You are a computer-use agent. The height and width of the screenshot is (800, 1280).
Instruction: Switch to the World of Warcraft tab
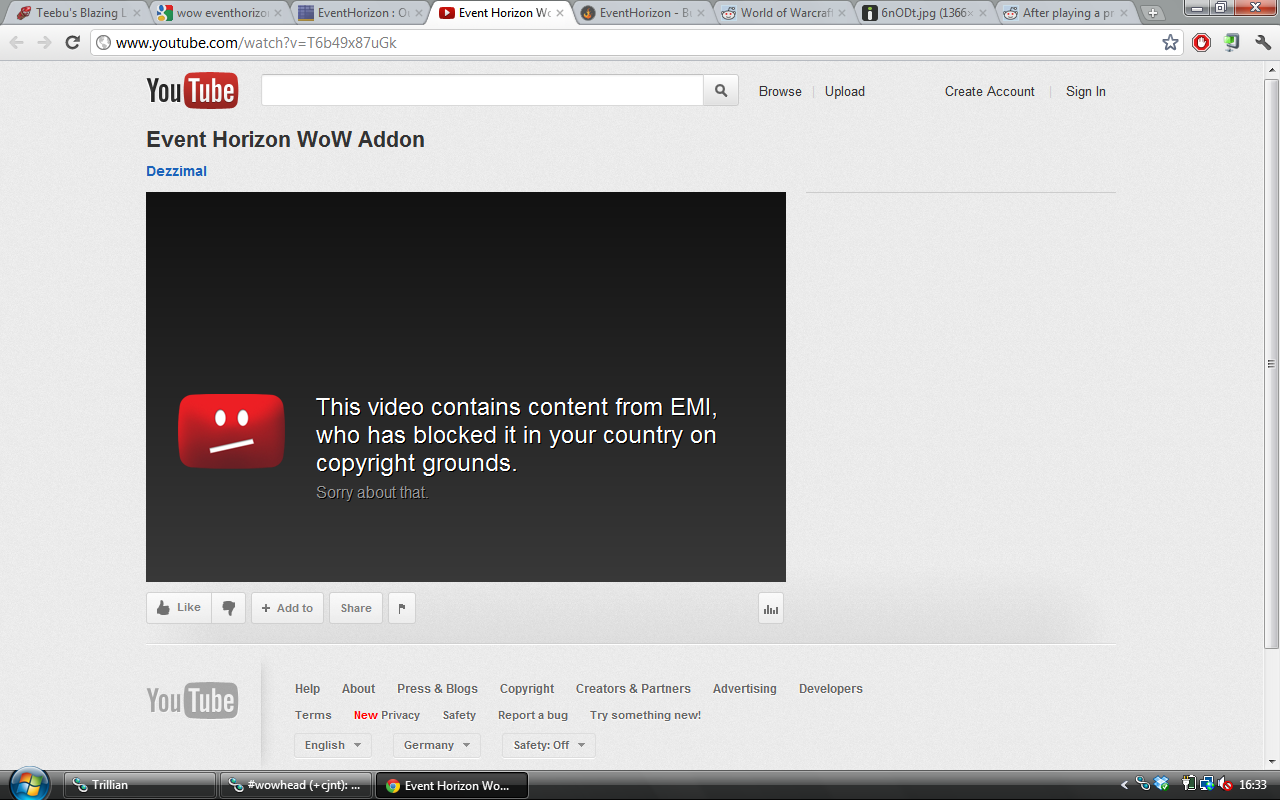785,14
